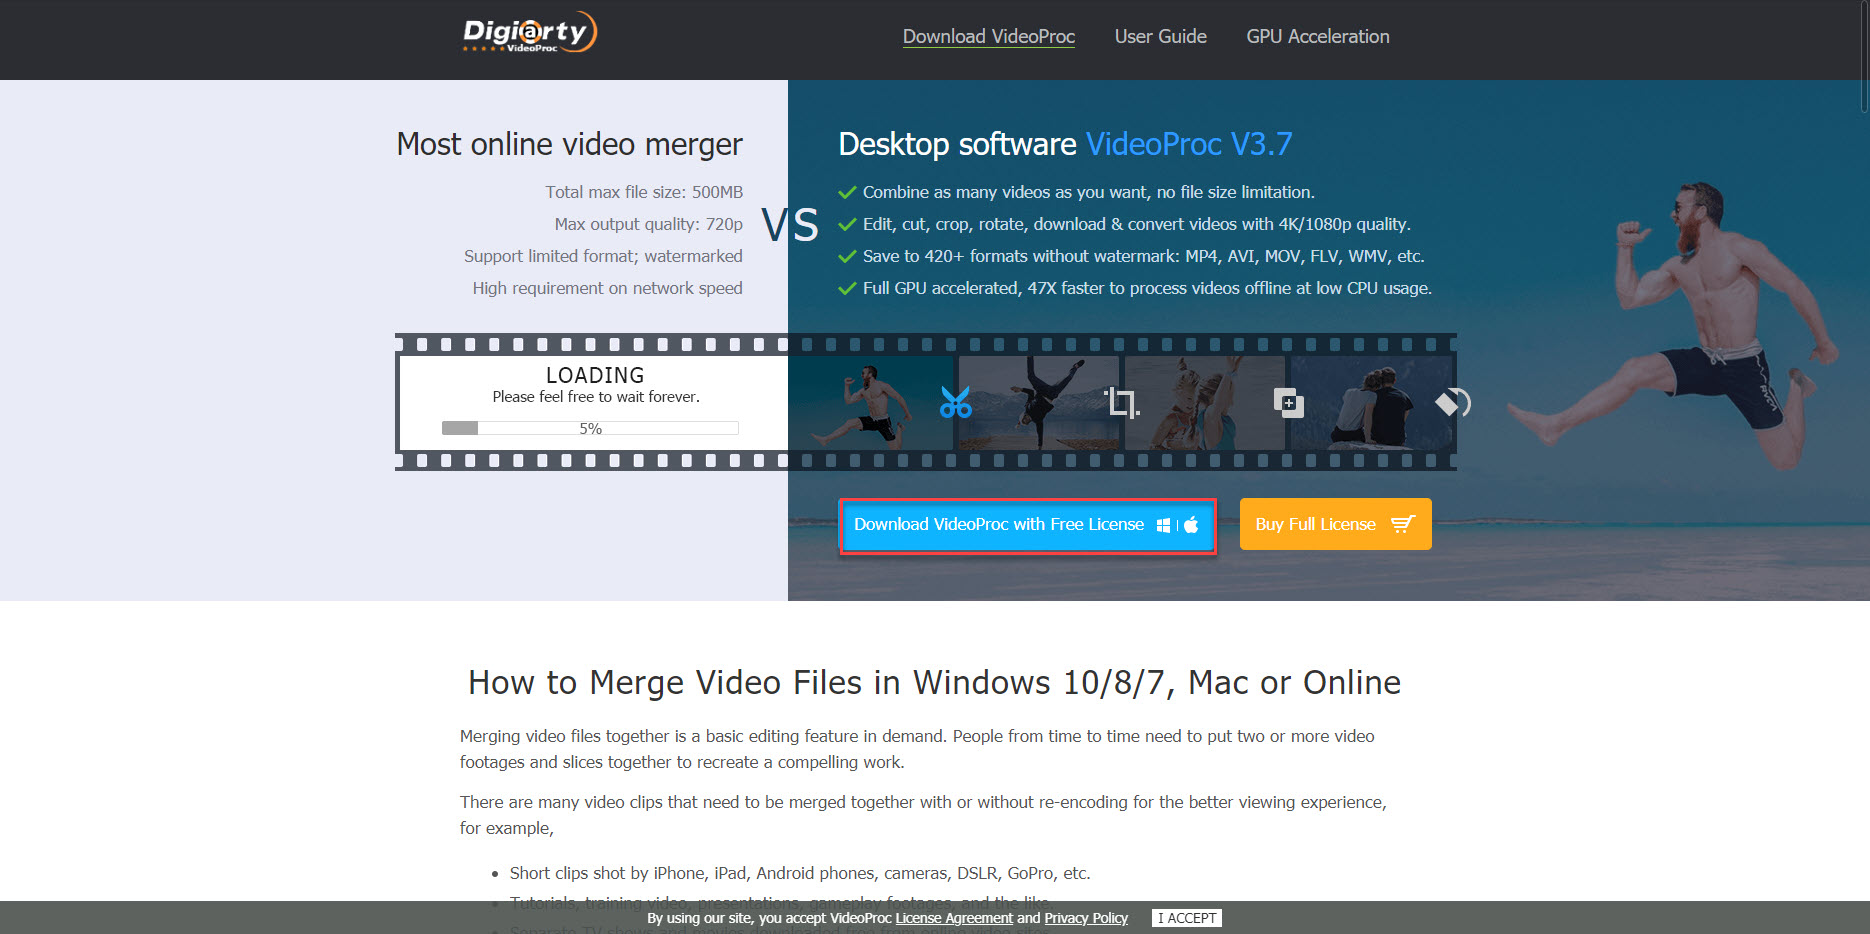
Task: Select the crop icon on filmstrip
Action: pyautogui.click(x=1121, y=403)
